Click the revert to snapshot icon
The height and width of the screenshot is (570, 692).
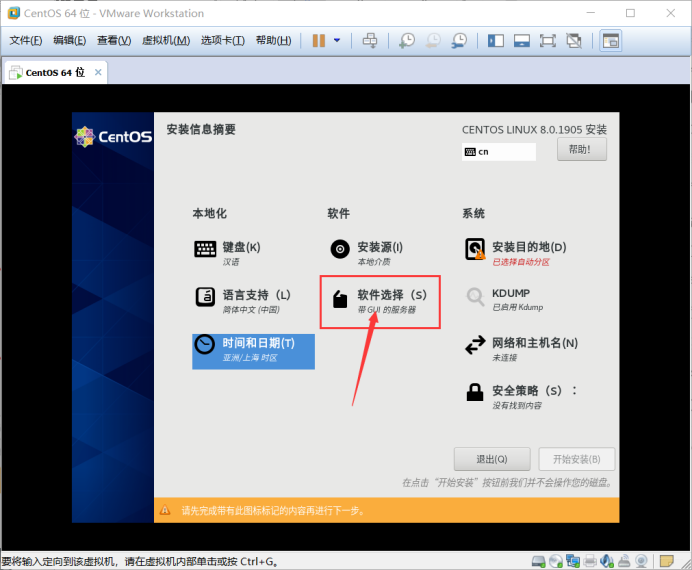(433, 41)
